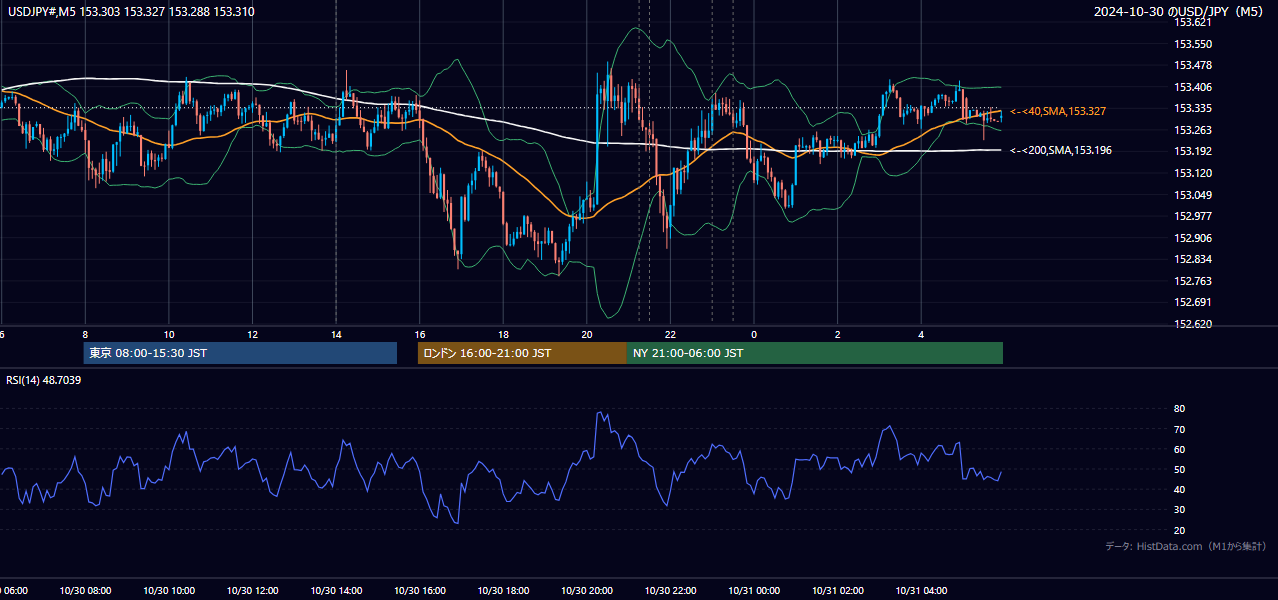Image resolution: width=1278 pixels, height=600 pixels.
Task: Click price axis value 152.763
Action: [x=1191, y=281]
